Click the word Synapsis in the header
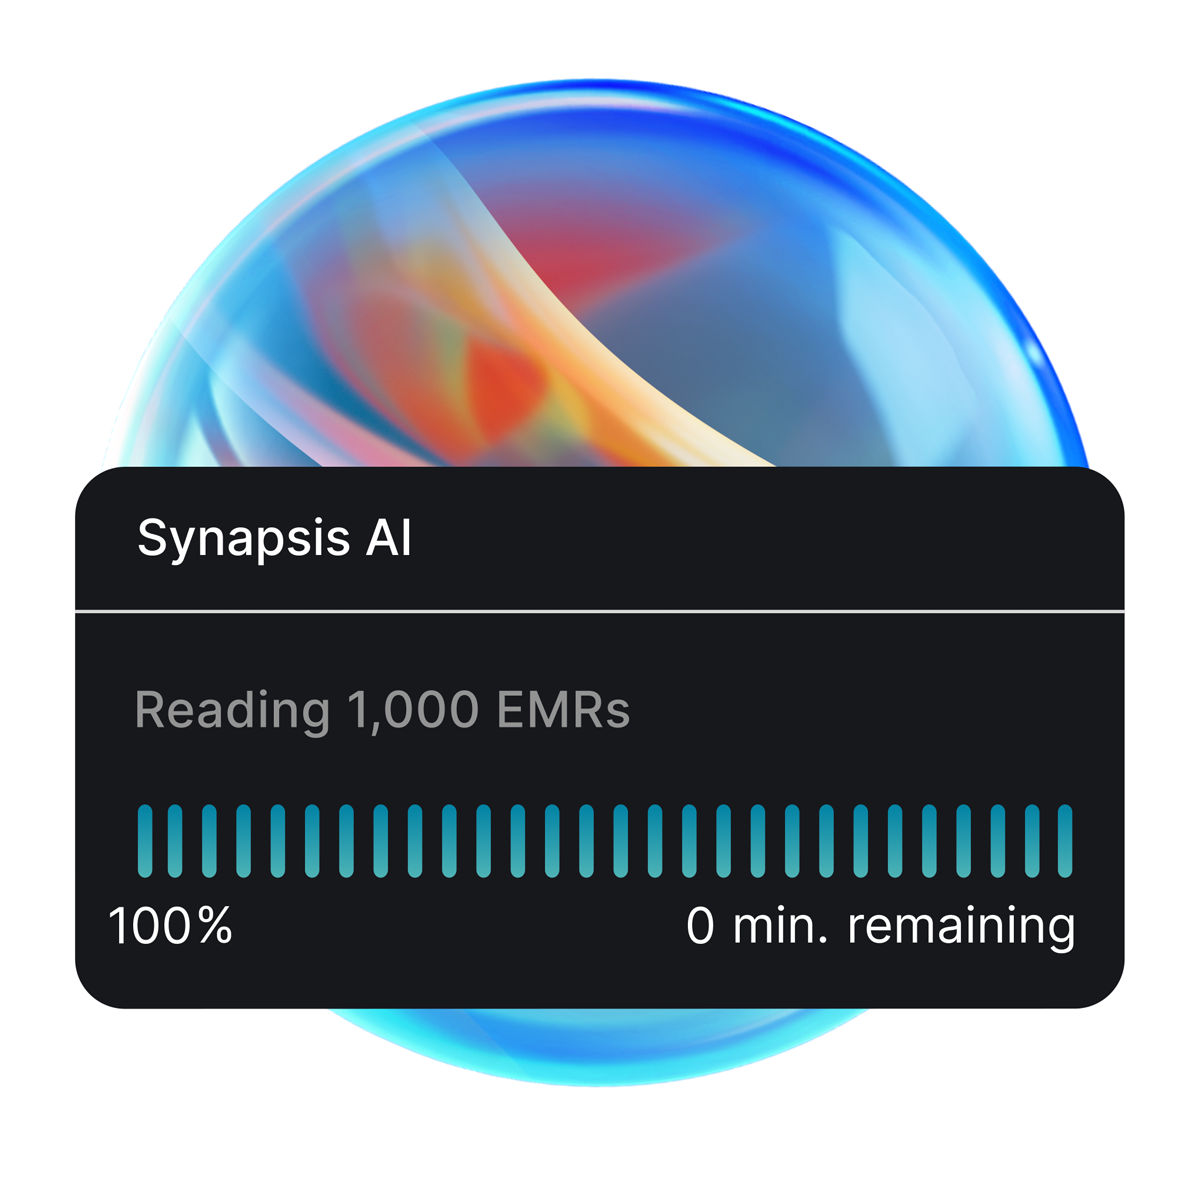Screen dimensions: 1200x1200 (244, 539)
